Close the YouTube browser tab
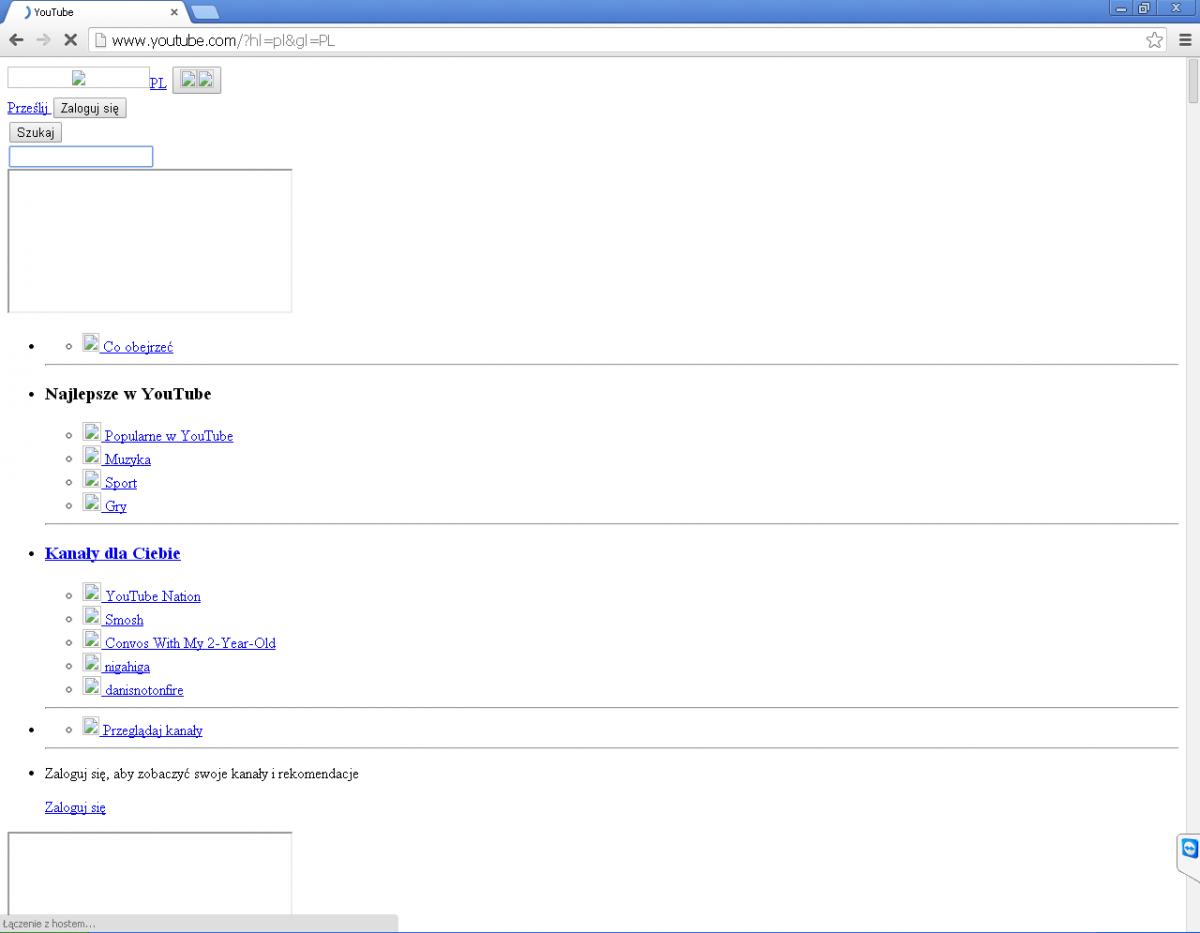The image size is (1200, 933). [x=174, y=12]
